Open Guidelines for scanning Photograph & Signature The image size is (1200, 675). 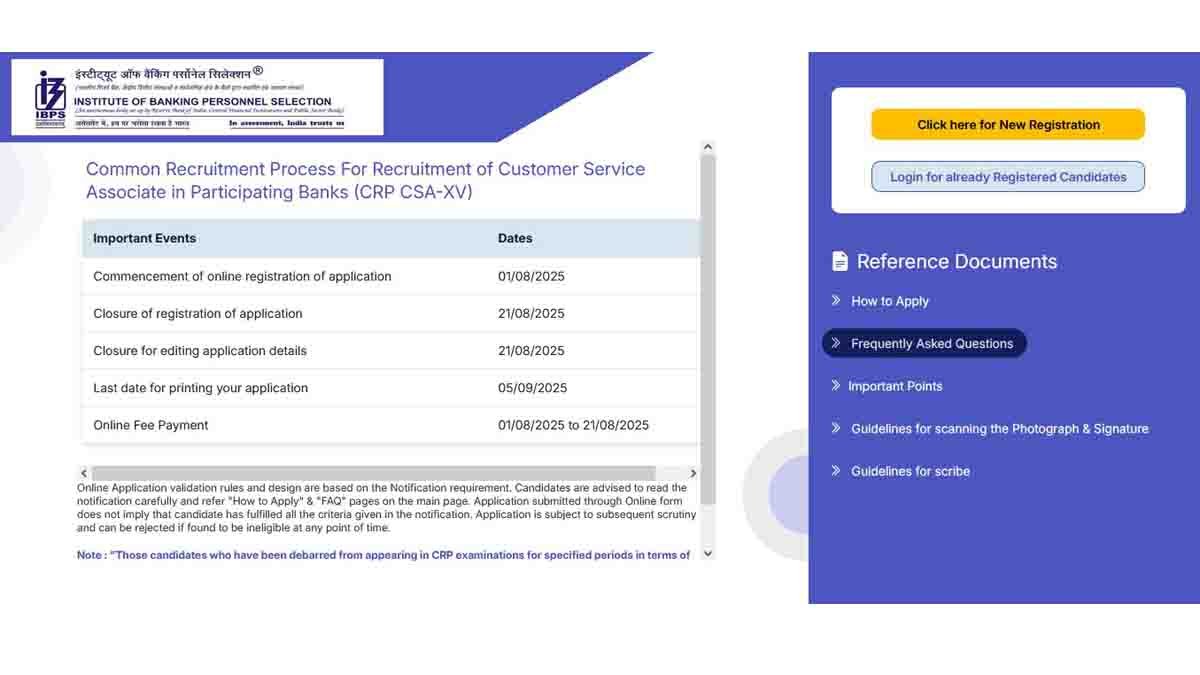[x=1000, y=429]
